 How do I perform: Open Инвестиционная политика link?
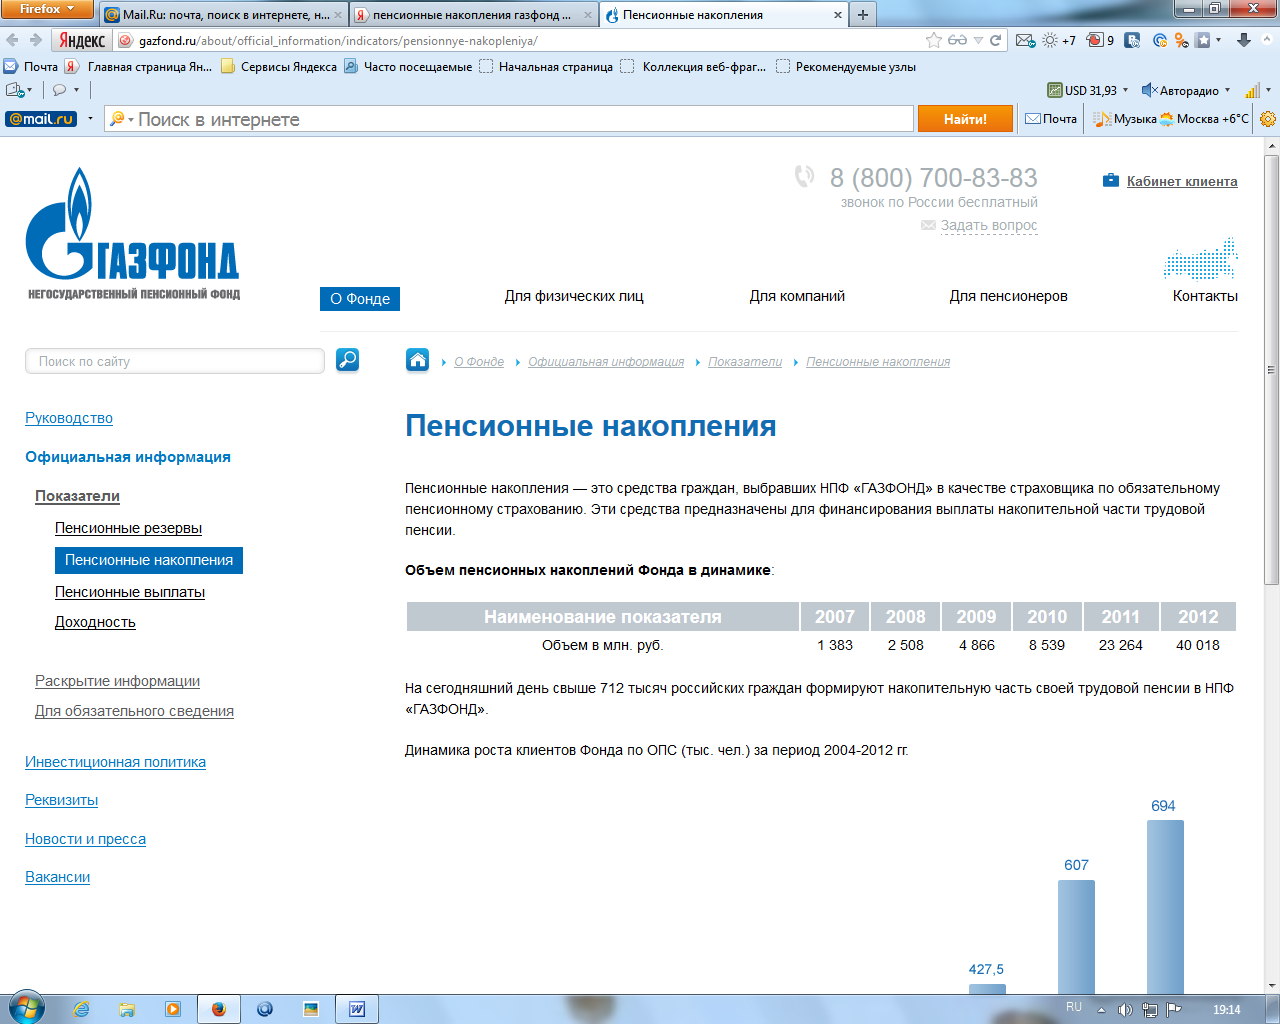coord(115,762)
